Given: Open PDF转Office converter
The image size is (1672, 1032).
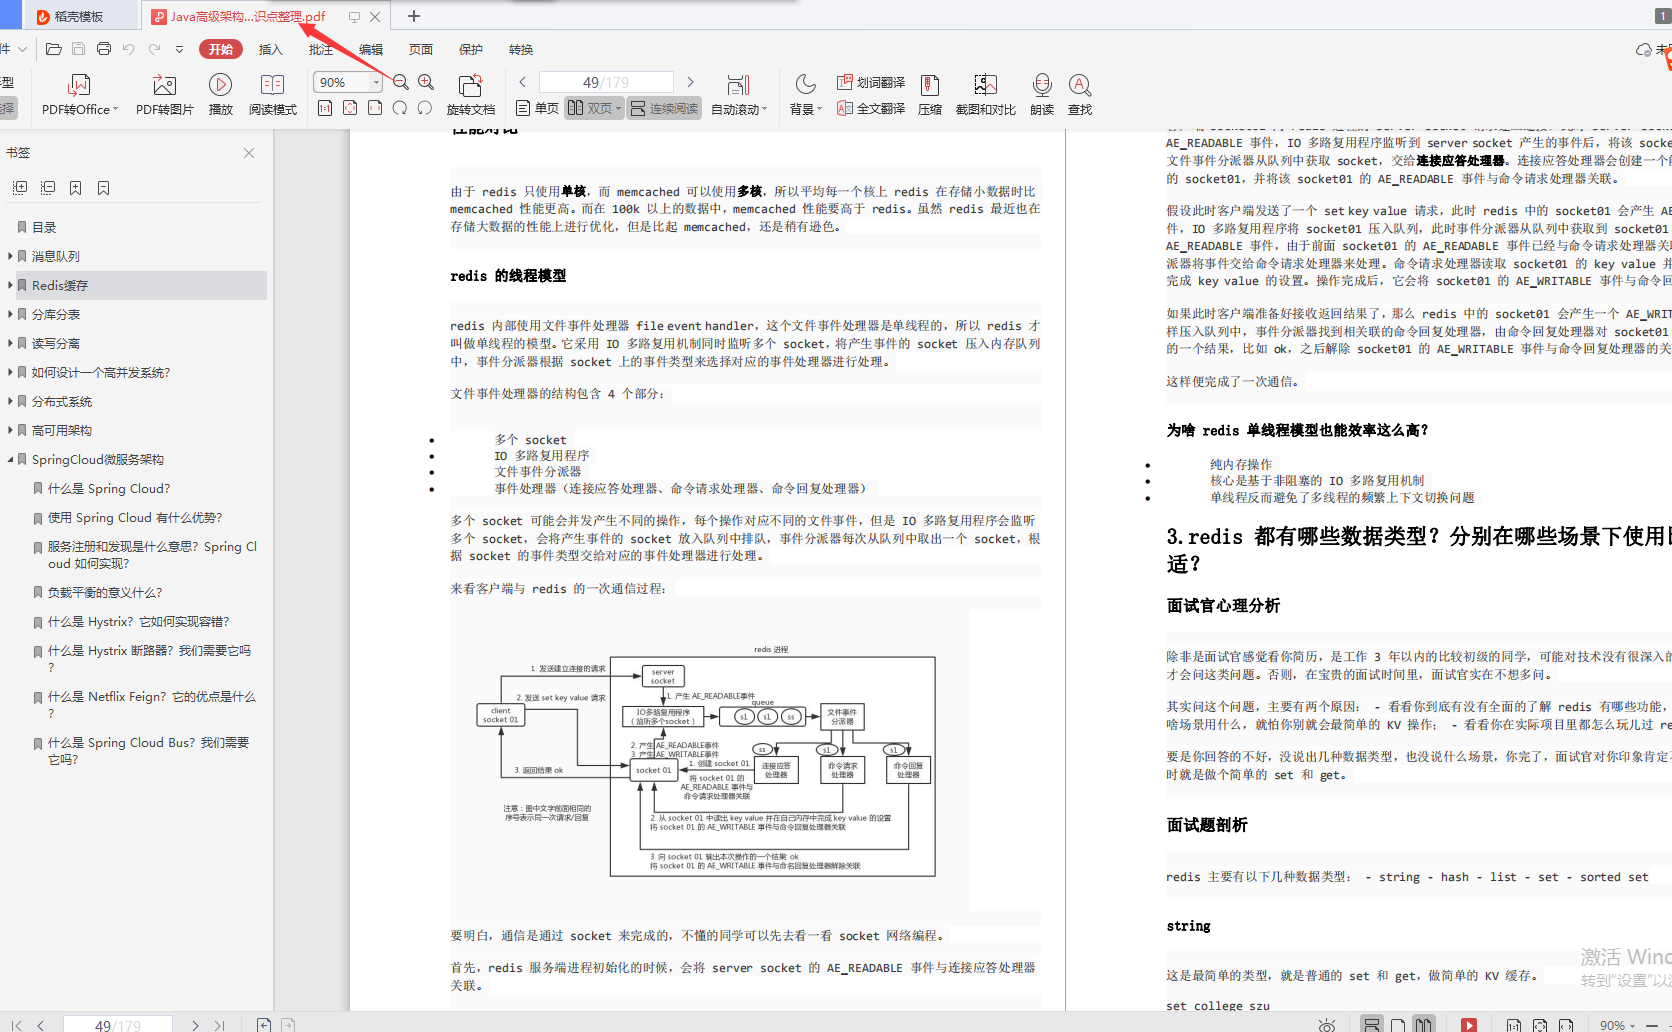Looking at the screenshot, I should point(80,95).
